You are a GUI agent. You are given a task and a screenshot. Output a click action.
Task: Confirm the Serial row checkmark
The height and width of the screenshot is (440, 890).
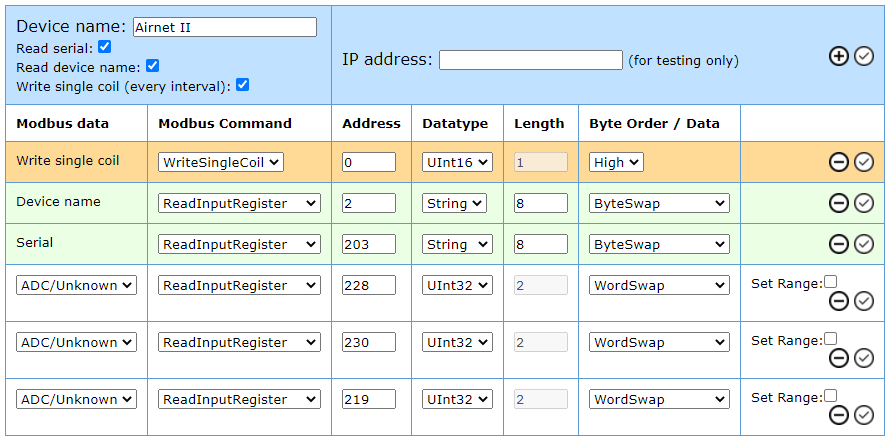(864, 244)
